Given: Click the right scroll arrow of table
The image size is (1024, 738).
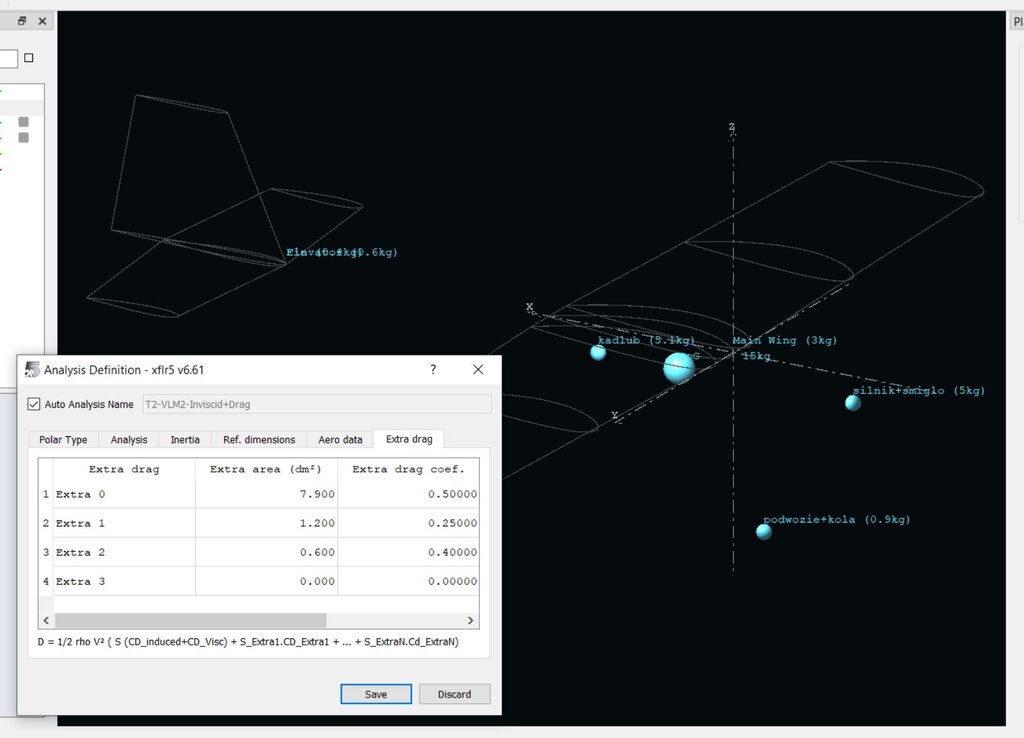Looking at the screenshot, I should pos(471,620).
